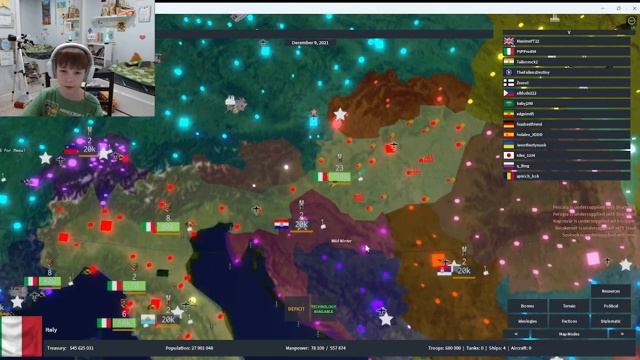Collapse the player list with the top chevron
The image size is (640, 360).
click(x=569, y=32)
